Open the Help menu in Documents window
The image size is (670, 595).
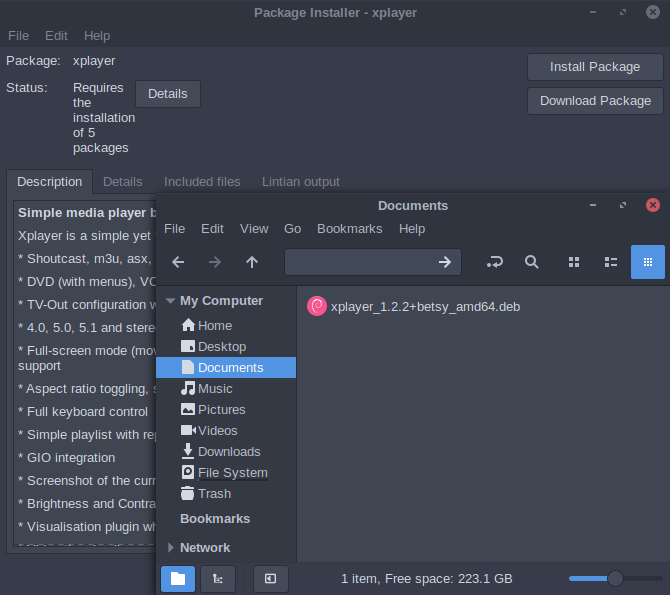point(412,229)
